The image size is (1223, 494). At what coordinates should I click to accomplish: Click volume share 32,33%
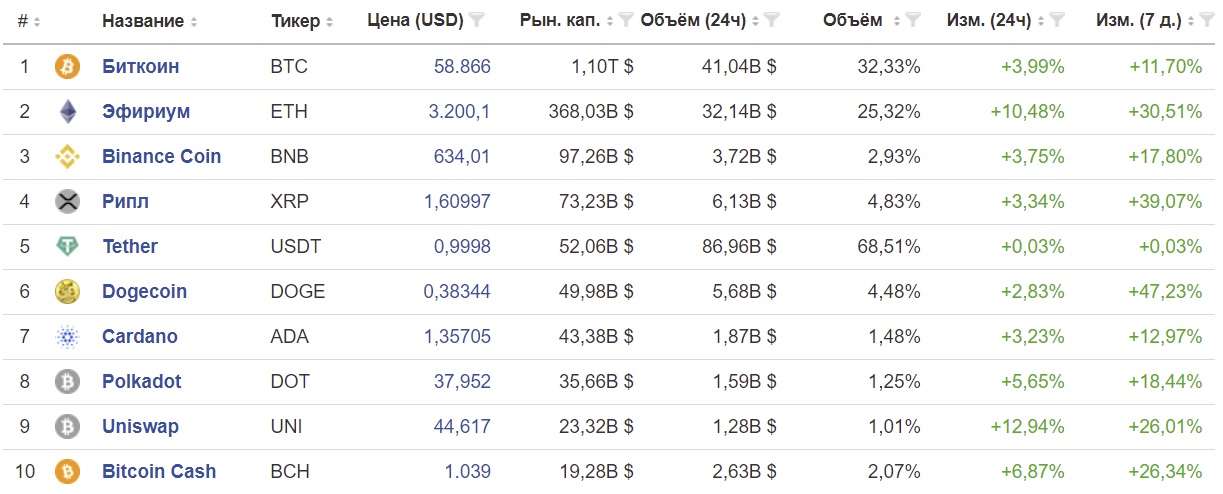(890, 67)
